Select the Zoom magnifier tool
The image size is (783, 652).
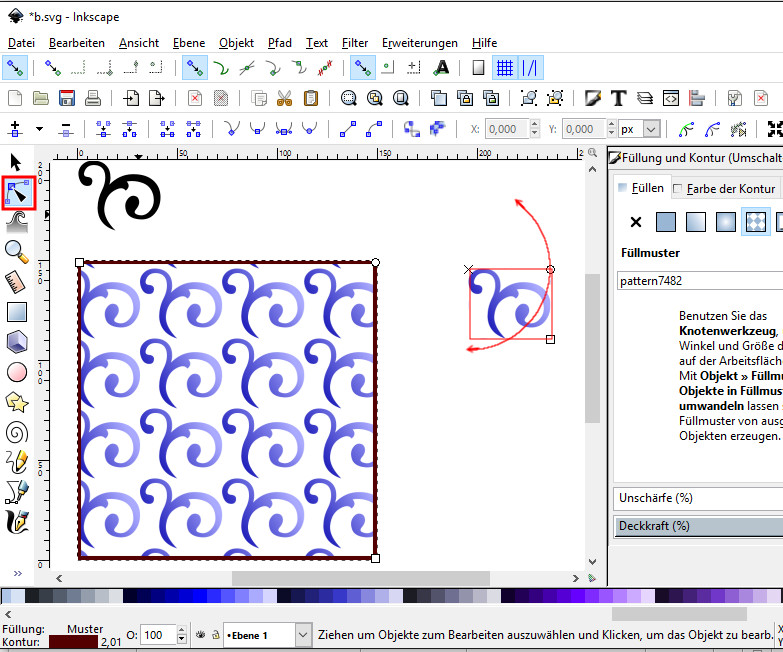pos(16,252)
